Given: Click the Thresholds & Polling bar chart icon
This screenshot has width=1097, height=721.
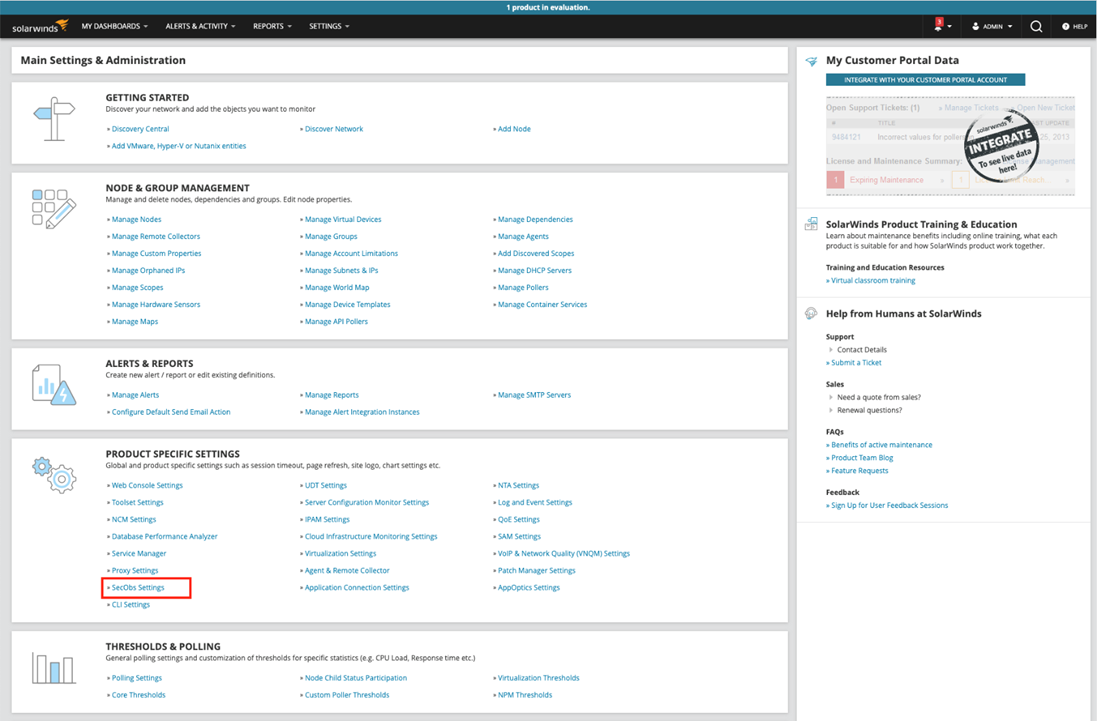Looking at the screenshot, I should click(53, 669).
